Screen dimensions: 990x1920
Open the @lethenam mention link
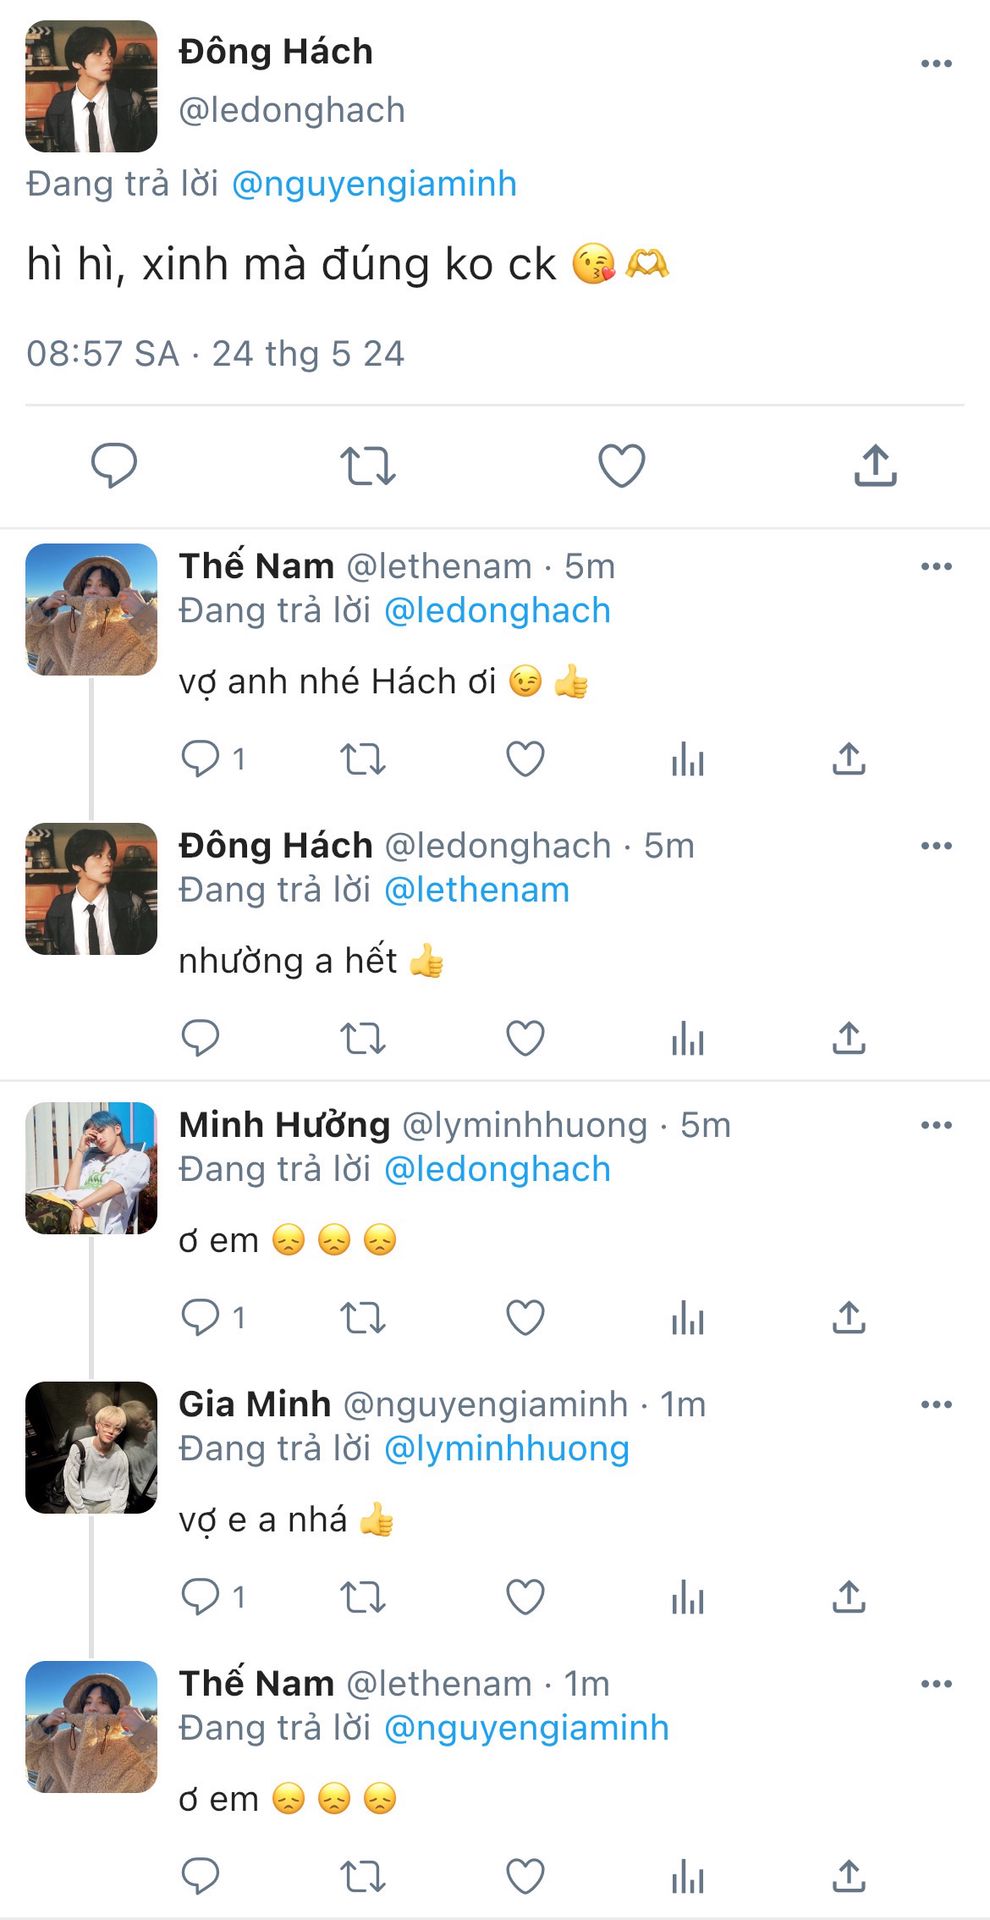click(477, 890)
